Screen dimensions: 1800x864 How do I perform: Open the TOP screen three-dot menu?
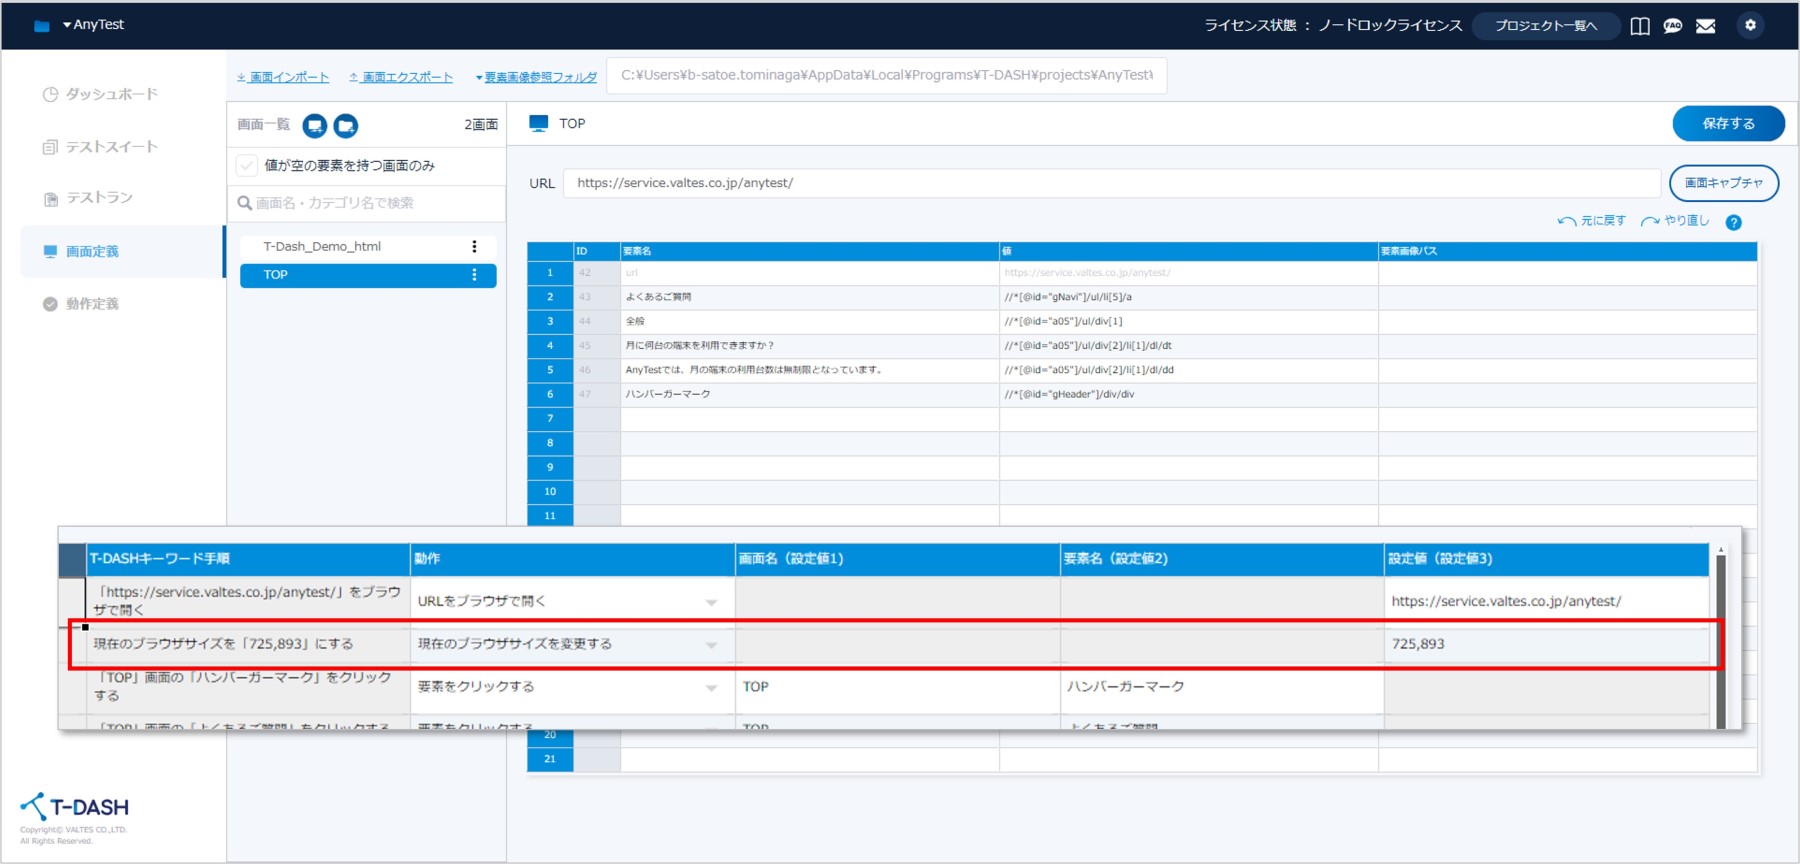pos(474,275)
